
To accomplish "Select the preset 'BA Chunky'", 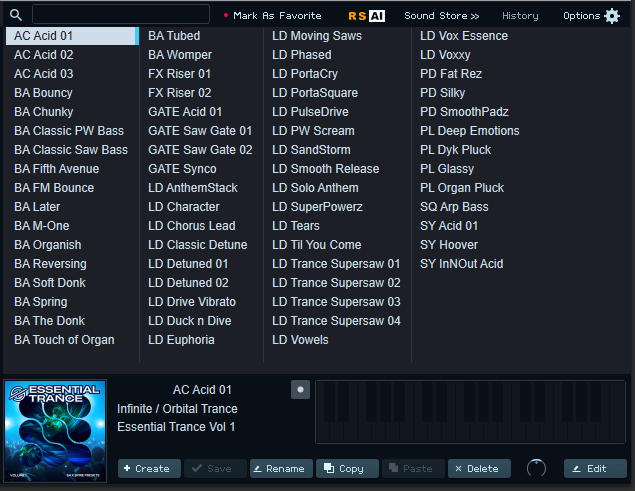I will pyautogui.click(x=44, y=112).
